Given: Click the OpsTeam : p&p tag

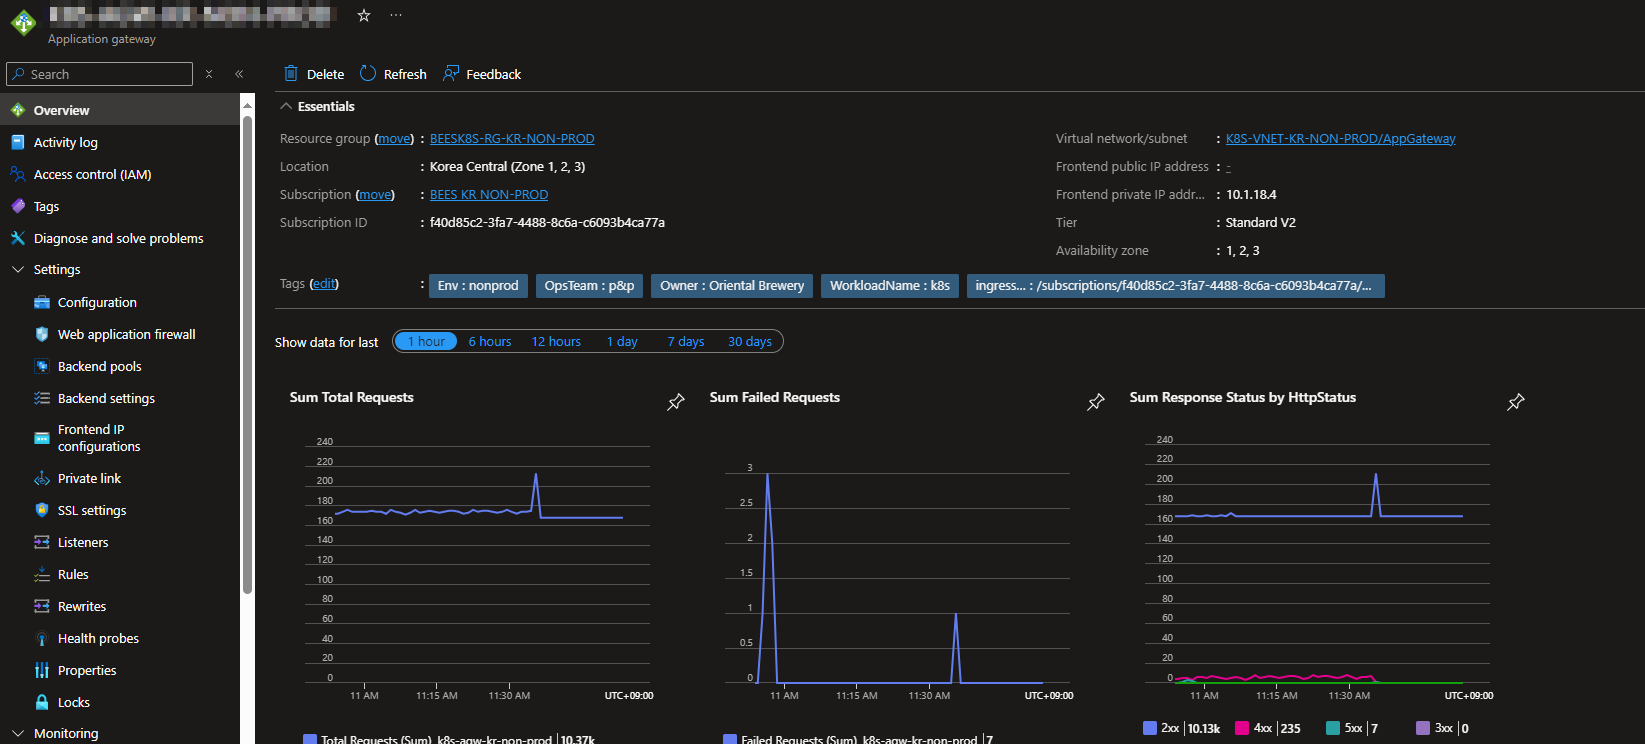Looking at the screenshot, I should pyautogui.click(x=589, y=286).
